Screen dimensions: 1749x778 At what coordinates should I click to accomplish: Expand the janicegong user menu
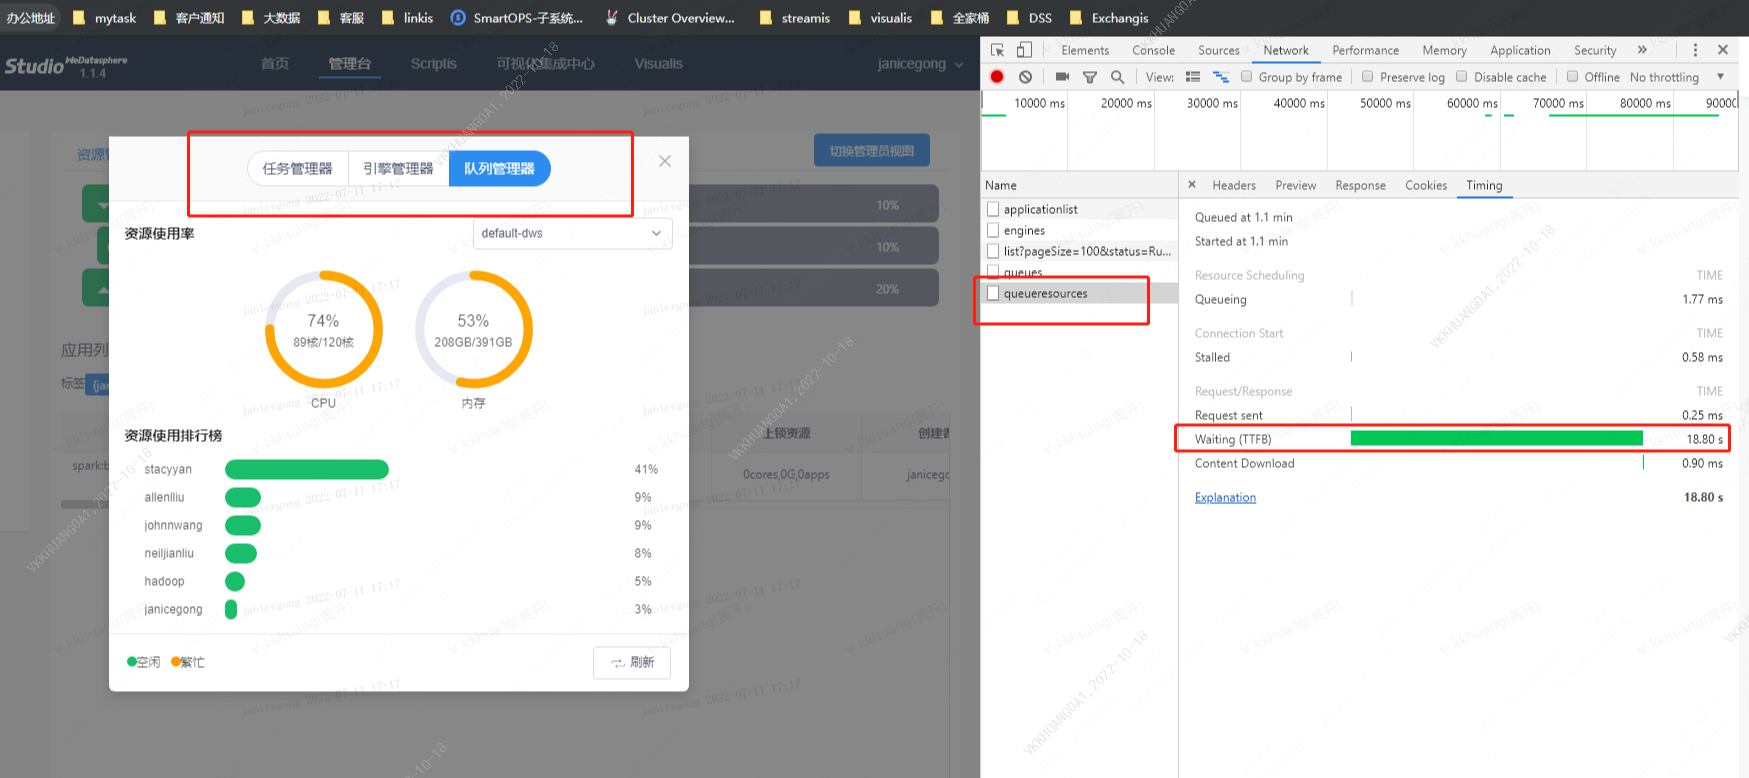(x=920, y=64)
